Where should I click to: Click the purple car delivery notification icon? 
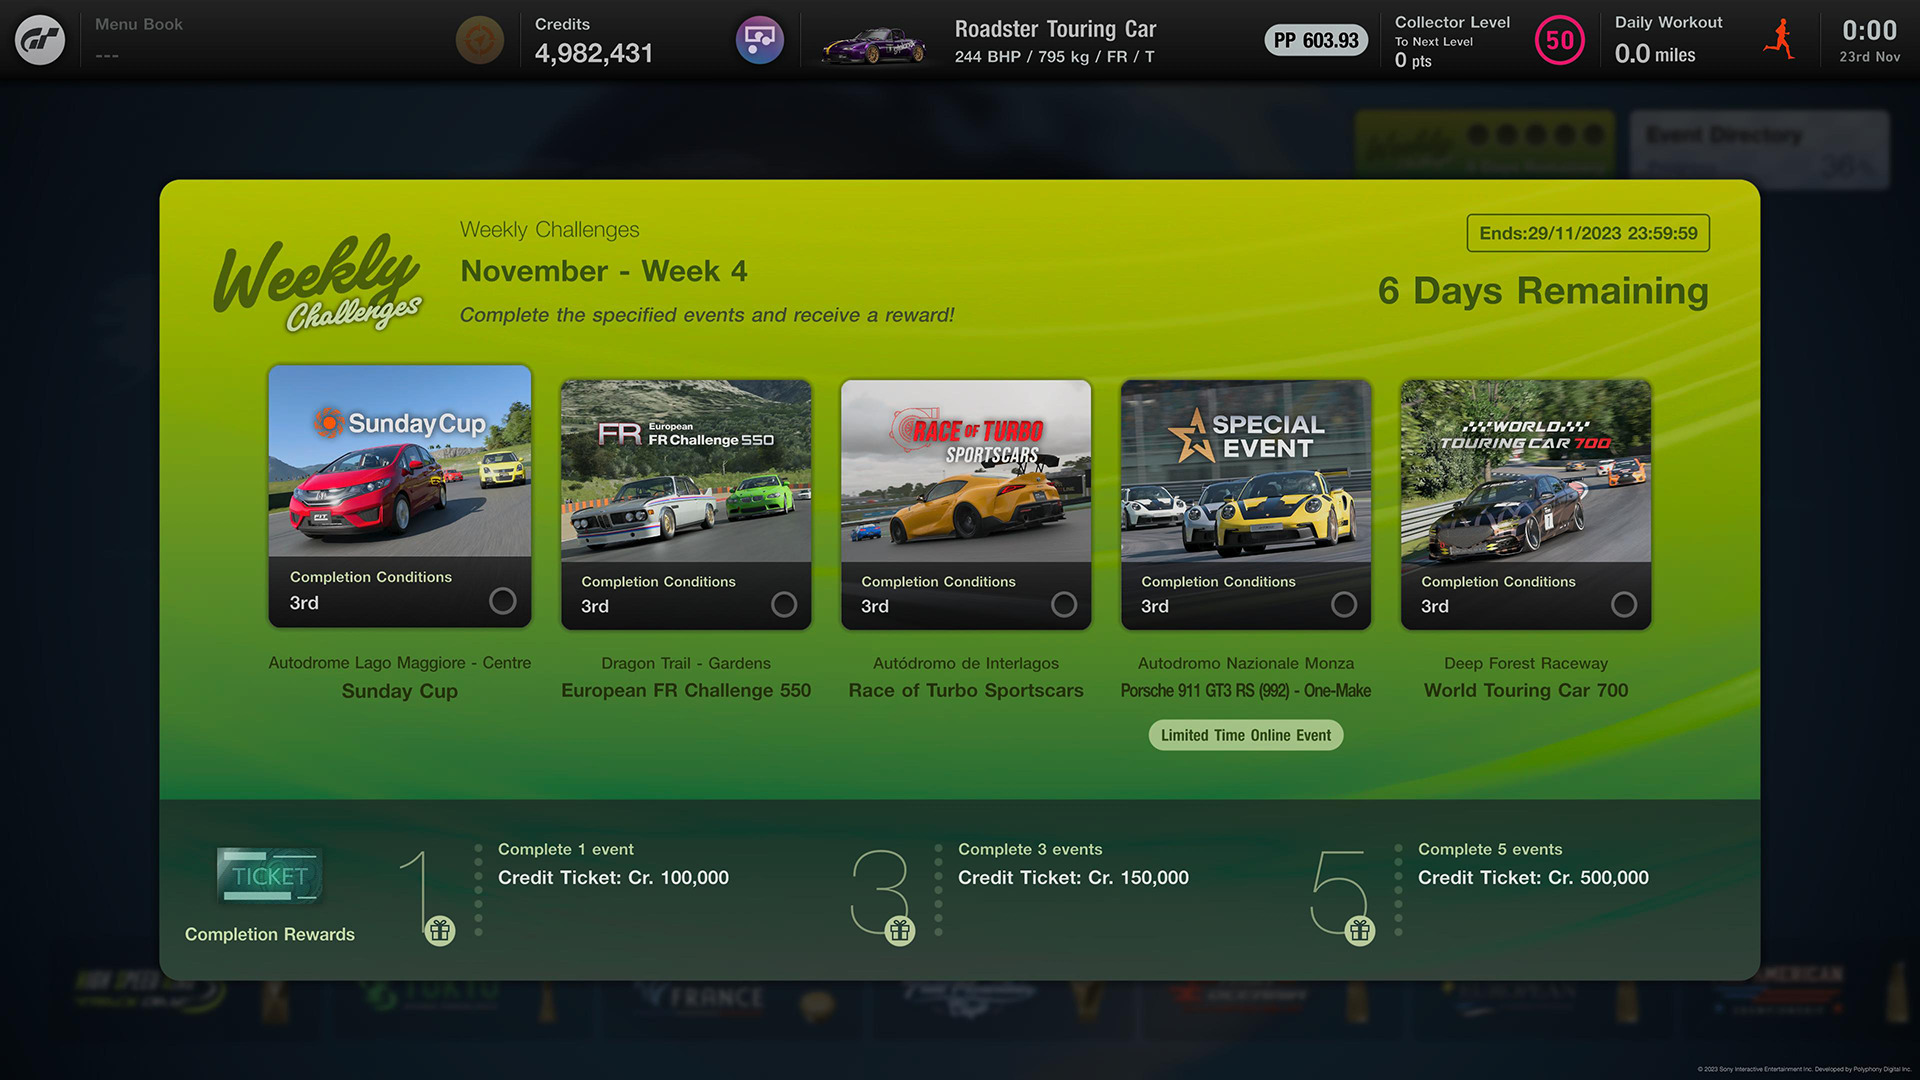pyautogui.click(x=760, y=44)
